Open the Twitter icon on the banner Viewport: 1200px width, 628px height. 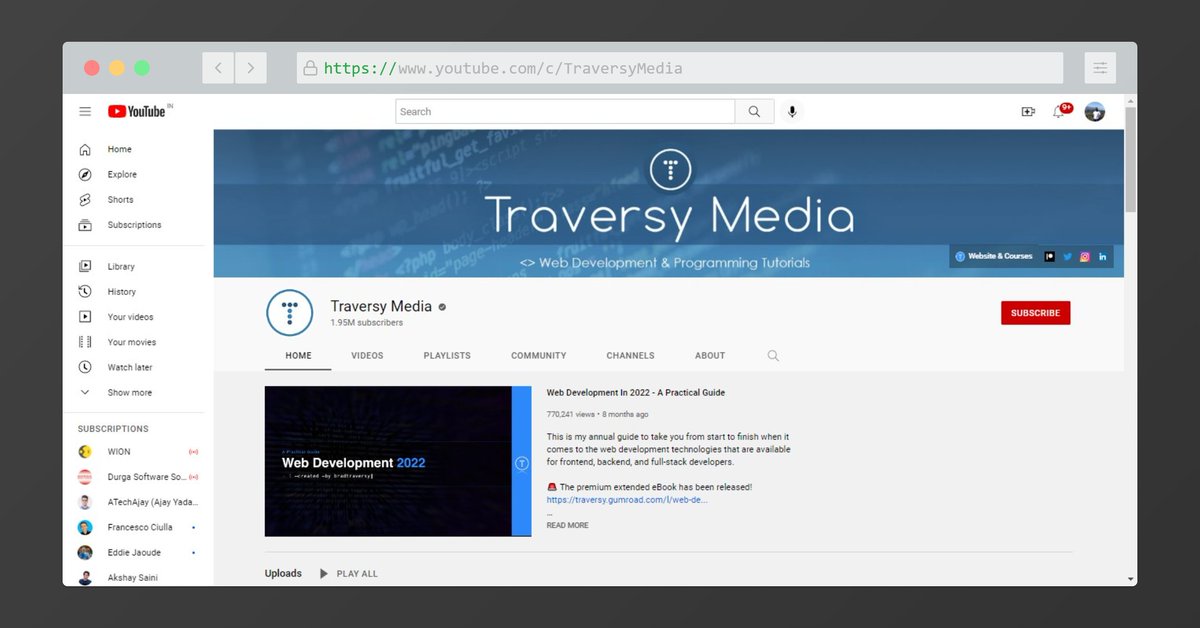[x=1067, y=257]
